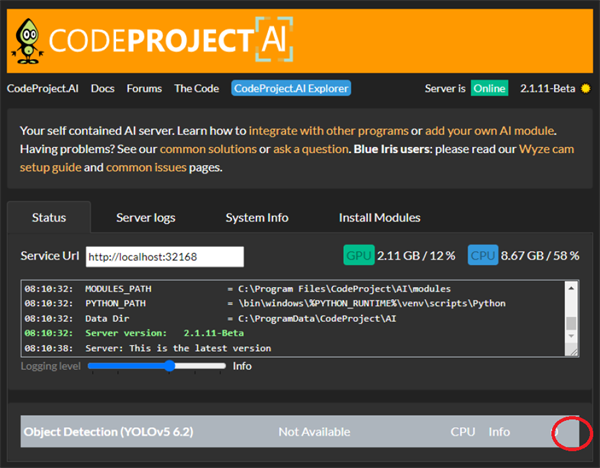Open the Forums nav link
600x468 pixels.
(x=144, y=88)
